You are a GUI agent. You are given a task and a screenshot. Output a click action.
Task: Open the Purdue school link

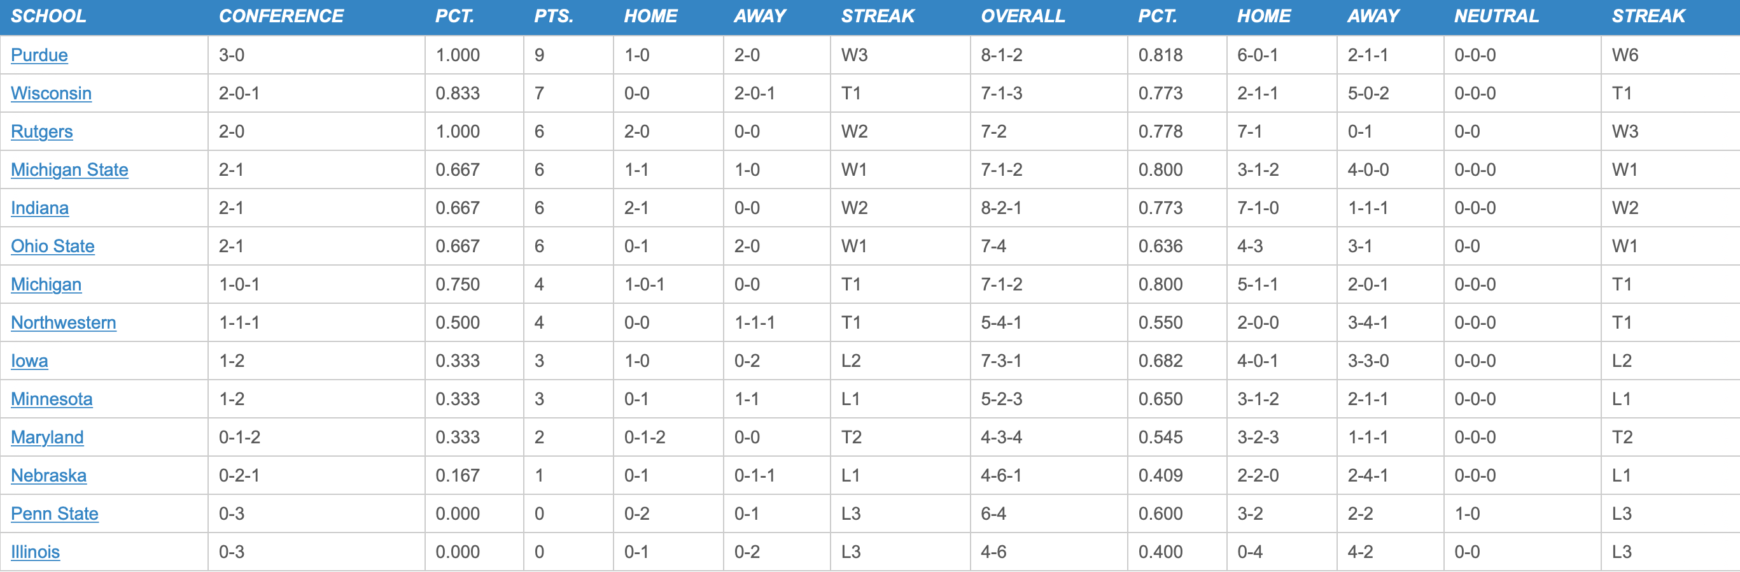click(39, 55)
